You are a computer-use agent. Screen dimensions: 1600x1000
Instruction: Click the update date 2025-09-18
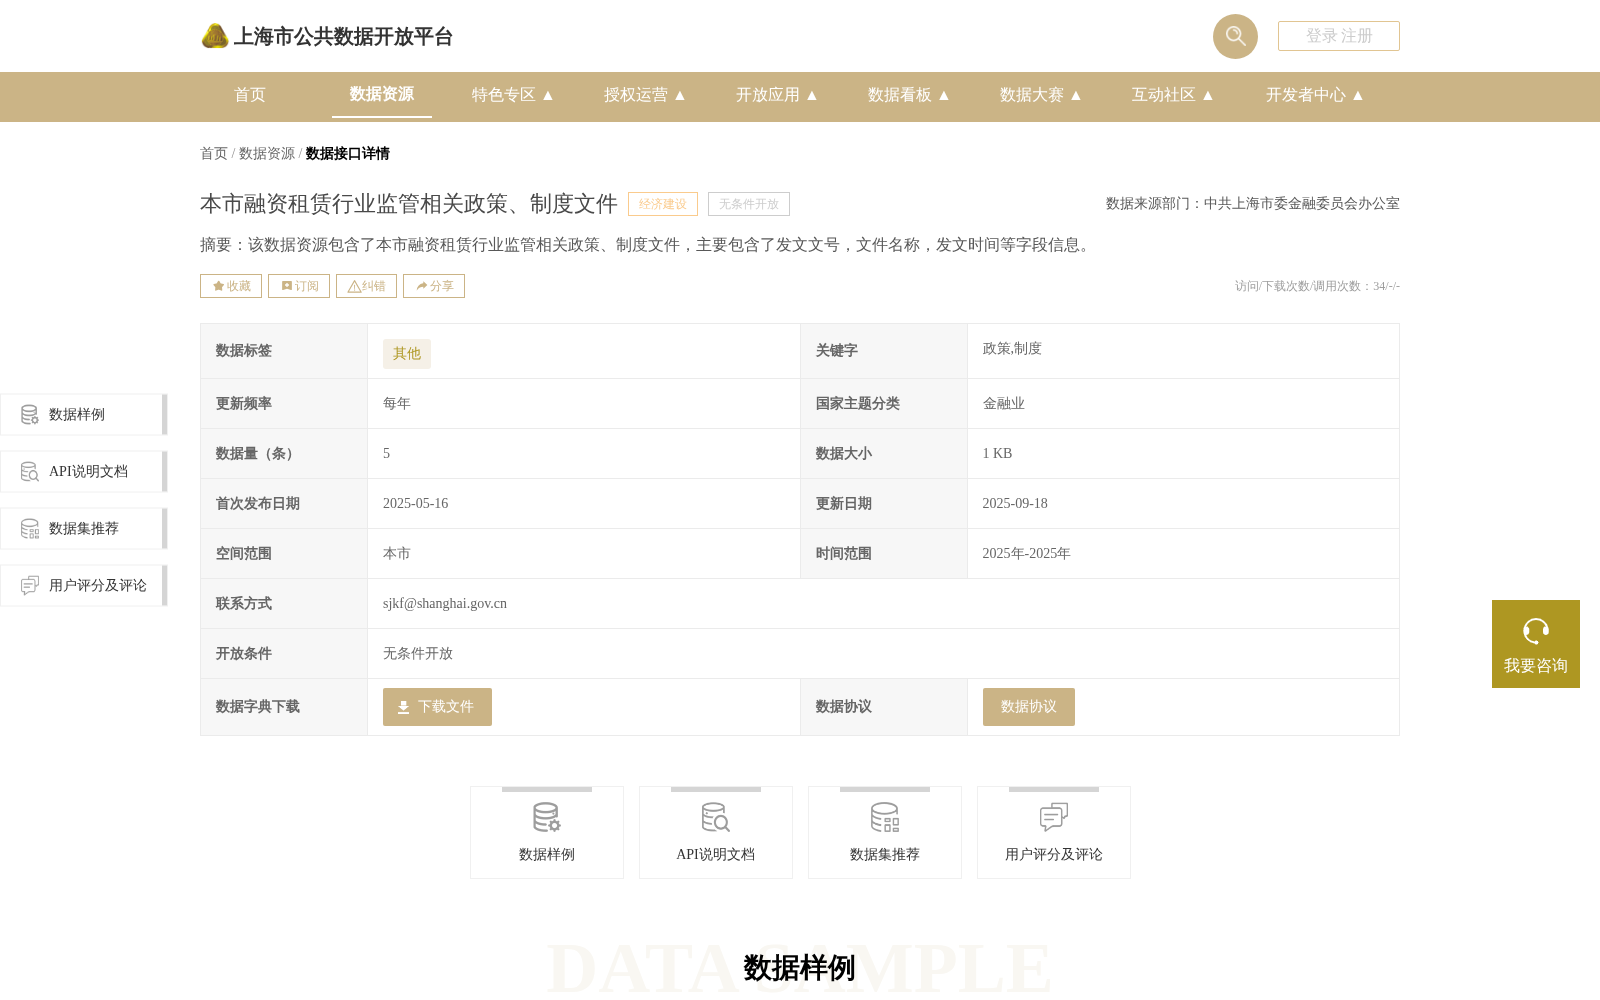click(1015, 504)
